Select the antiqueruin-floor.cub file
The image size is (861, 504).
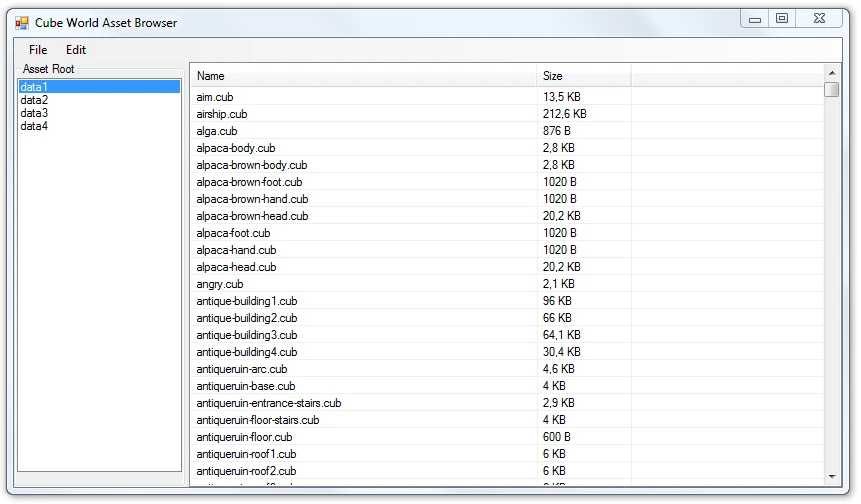244,438
